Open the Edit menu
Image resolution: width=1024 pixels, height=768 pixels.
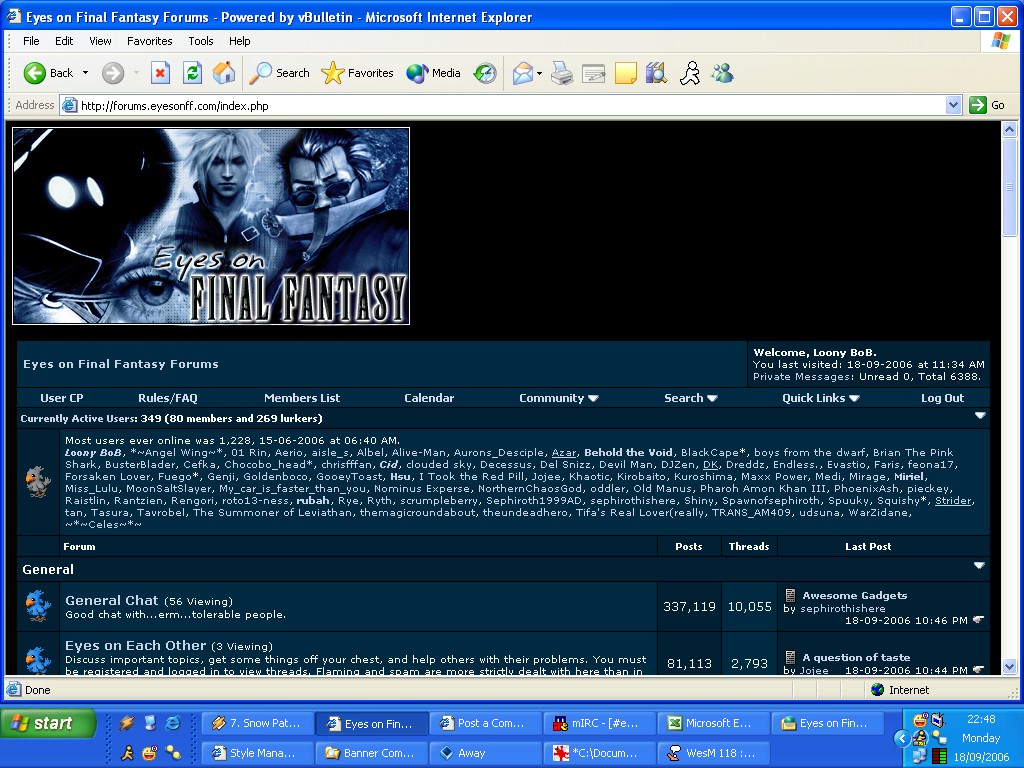tap(64, 40)
